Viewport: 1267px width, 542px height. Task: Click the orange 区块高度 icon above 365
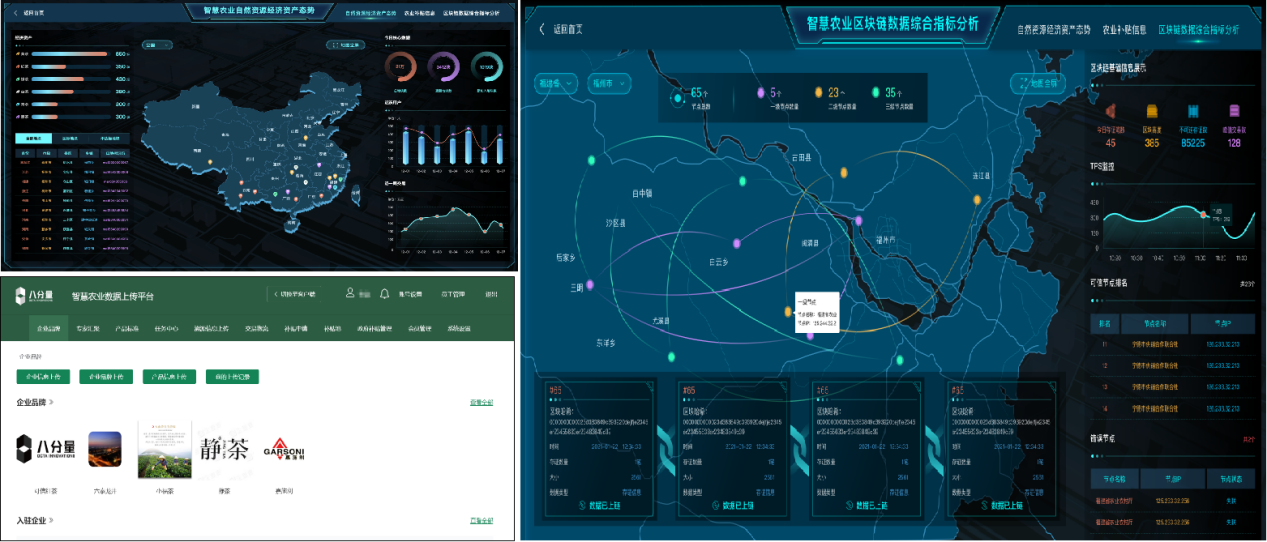pos(1150,111)
